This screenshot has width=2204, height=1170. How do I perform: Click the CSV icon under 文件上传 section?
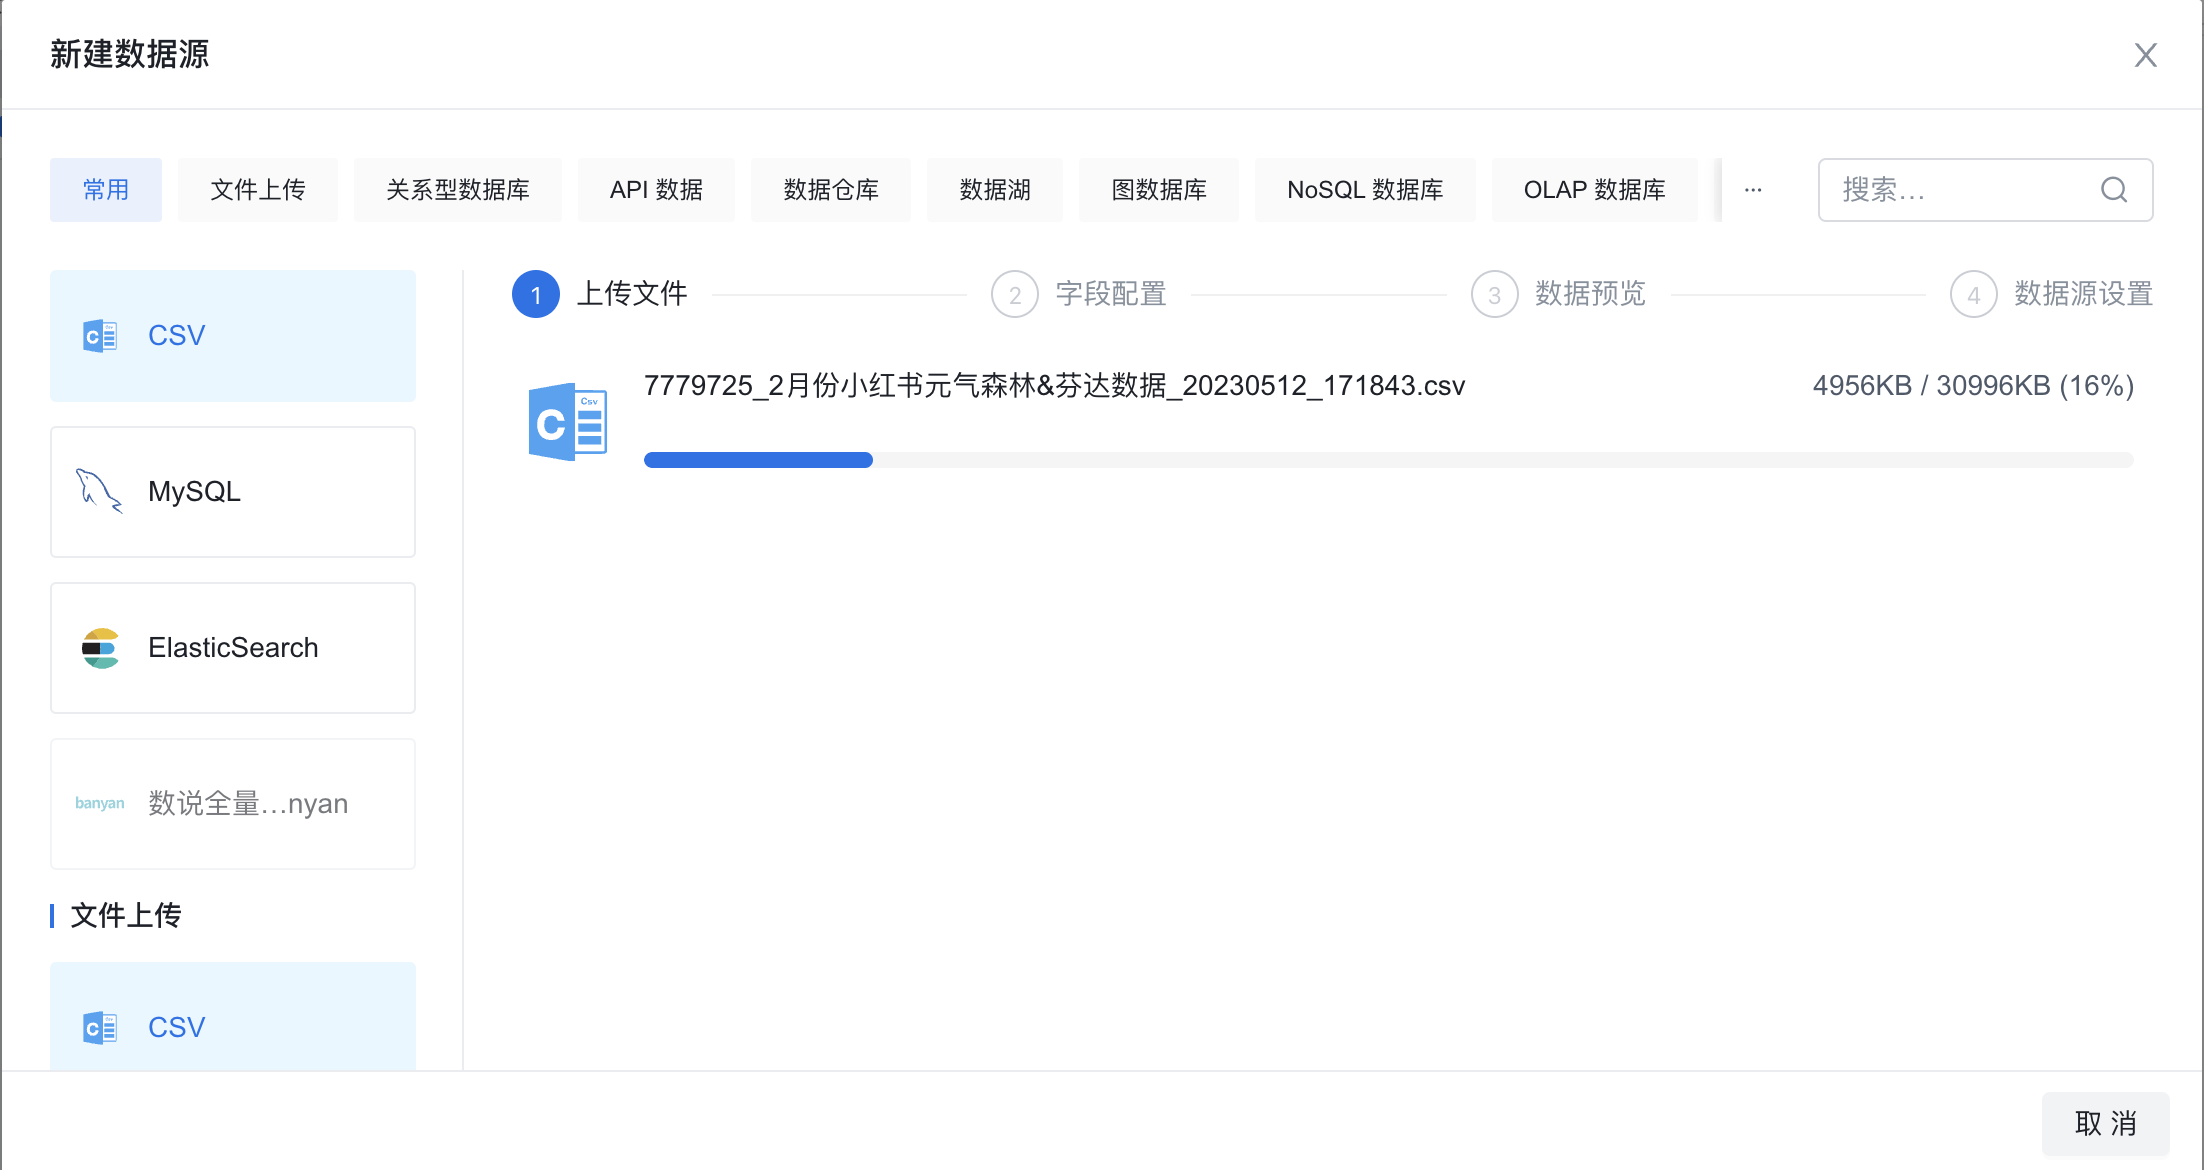coord(100,1028)
